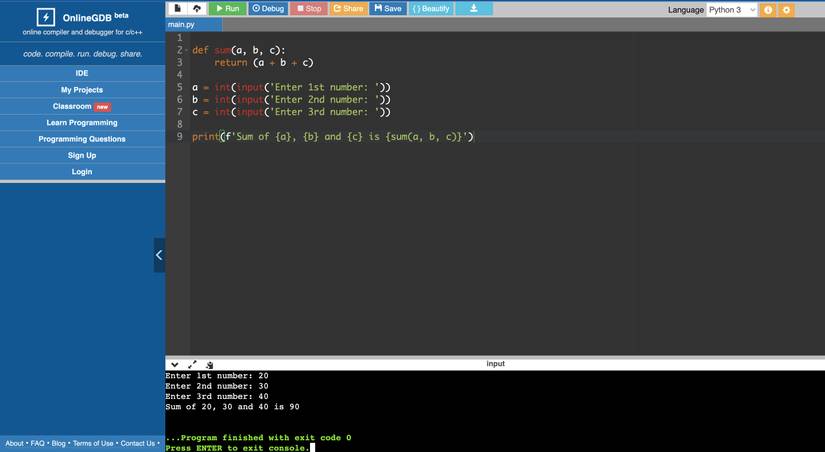Click the console prompt 'Press ENTER to exit console.'
825x452 pixels.
pyautogui.click(x=237, y=448)
